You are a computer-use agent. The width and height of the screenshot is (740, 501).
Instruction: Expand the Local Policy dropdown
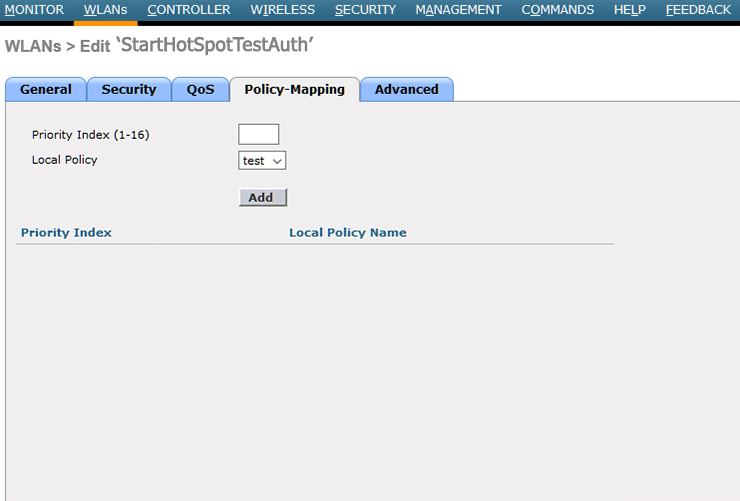tap(263, 160)
